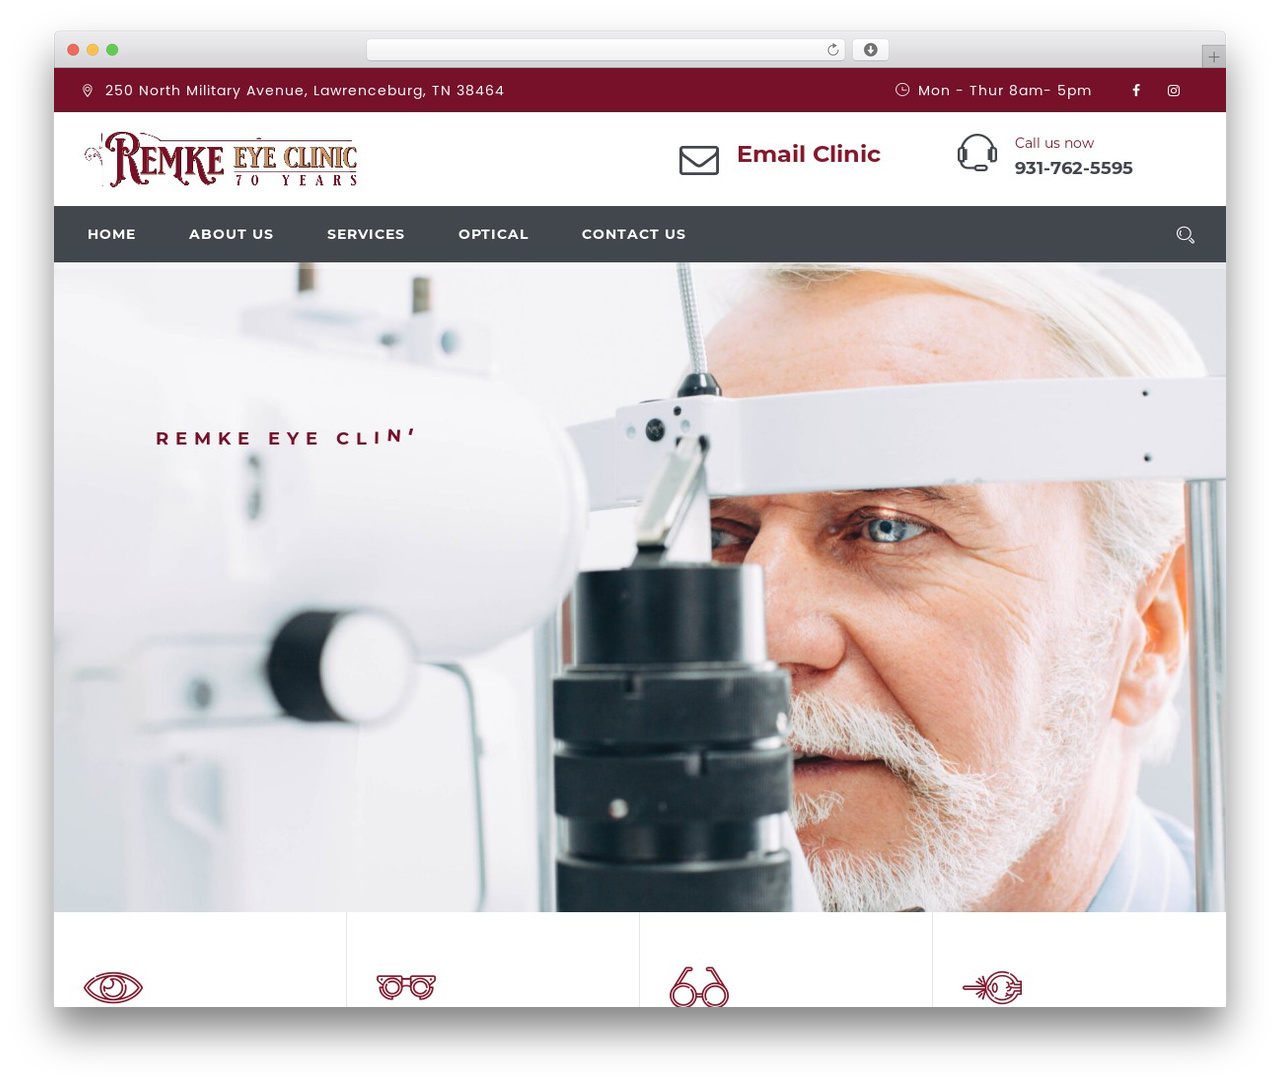Open the Facebook page icon
The image size is (1280, 1084).
click(1136, 90)
